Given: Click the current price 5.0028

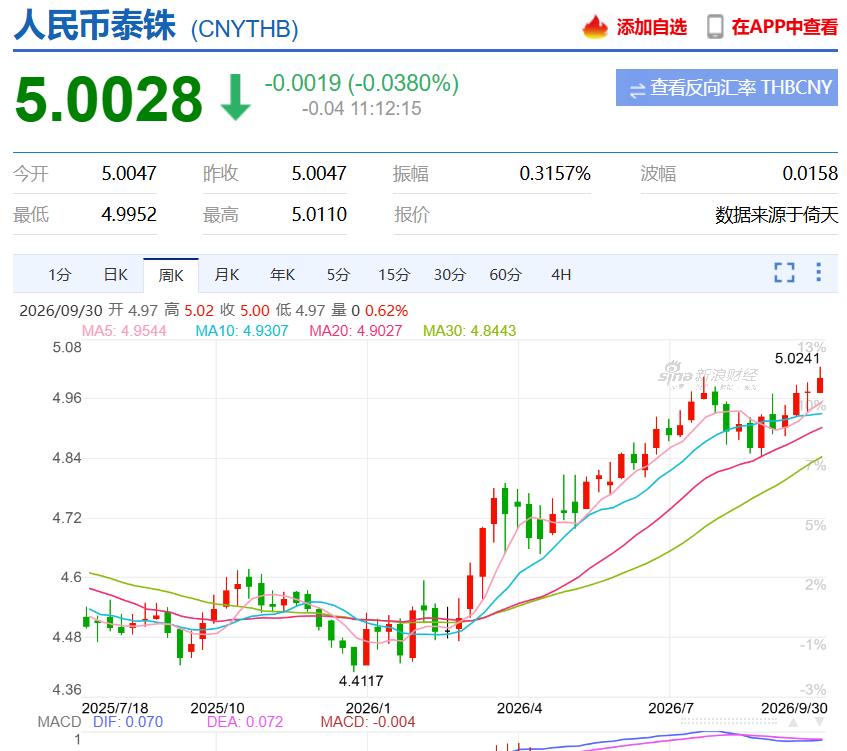Looking at the screenshot, I should point(109,99).
